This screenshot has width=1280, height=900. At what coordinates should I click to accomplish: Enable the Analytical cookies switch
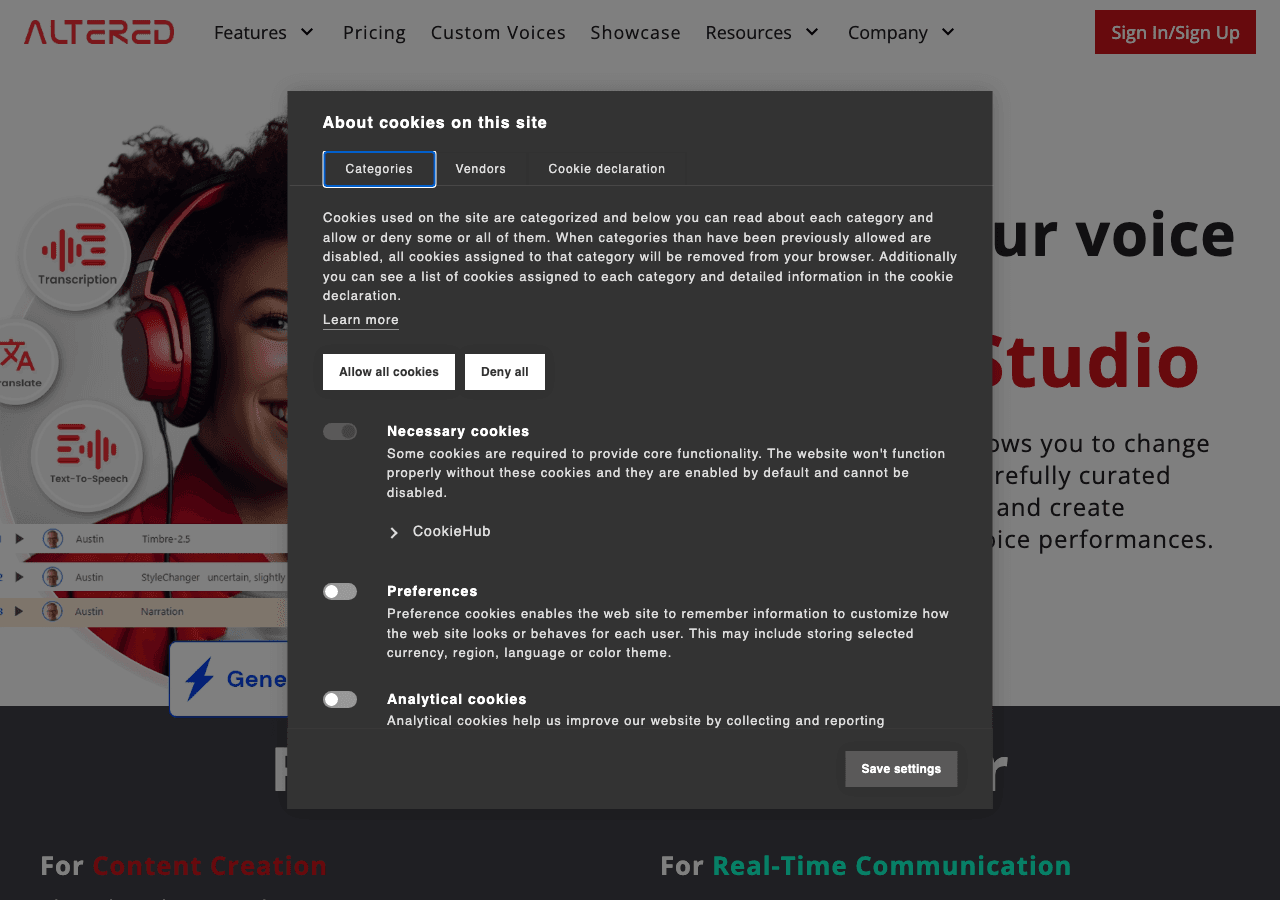point(340,700)
